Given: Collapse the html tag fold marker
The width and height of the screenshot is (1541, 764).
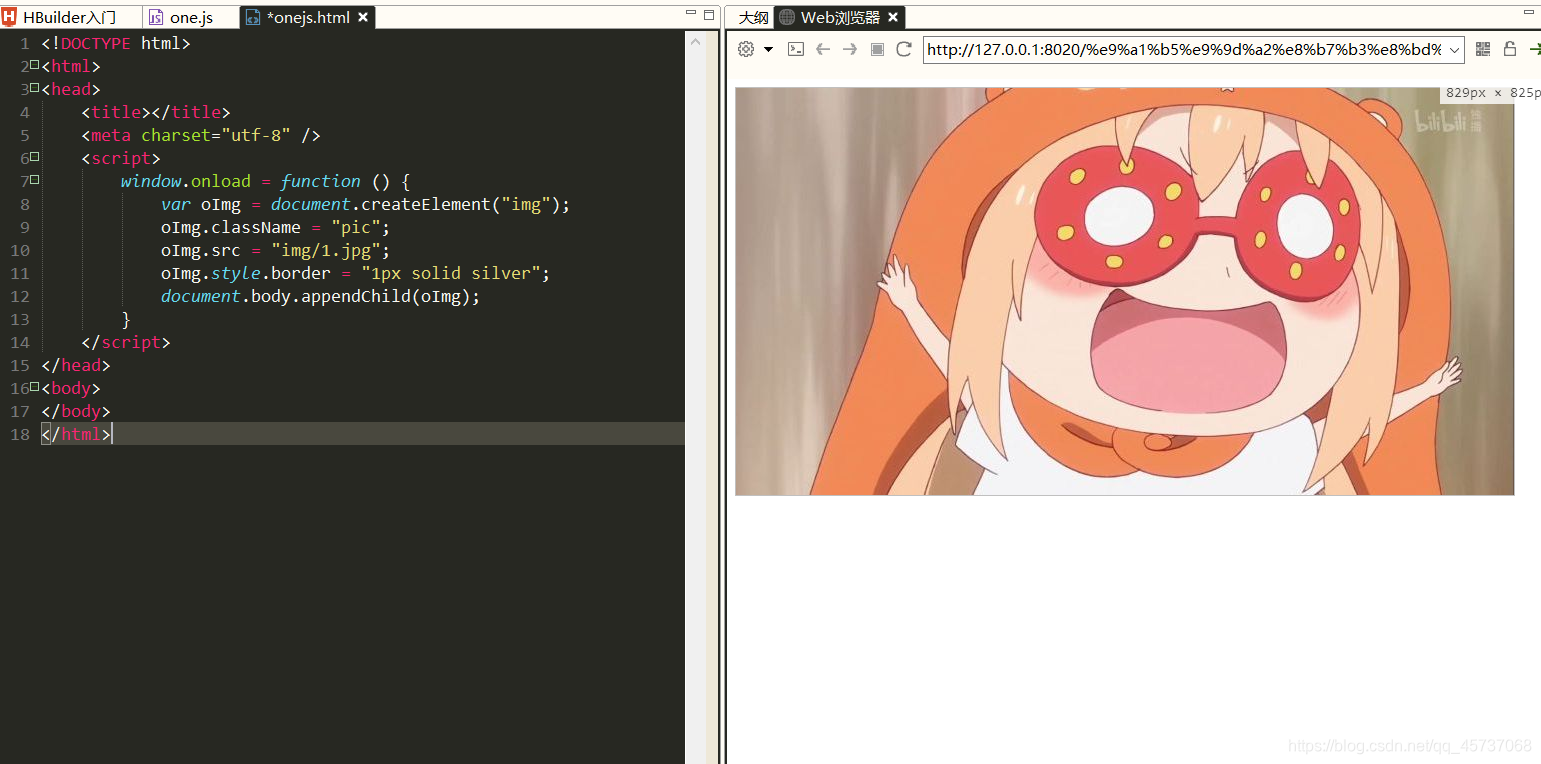Looking at the screenshot, I should pyautogui.click(x=34, y=64).
